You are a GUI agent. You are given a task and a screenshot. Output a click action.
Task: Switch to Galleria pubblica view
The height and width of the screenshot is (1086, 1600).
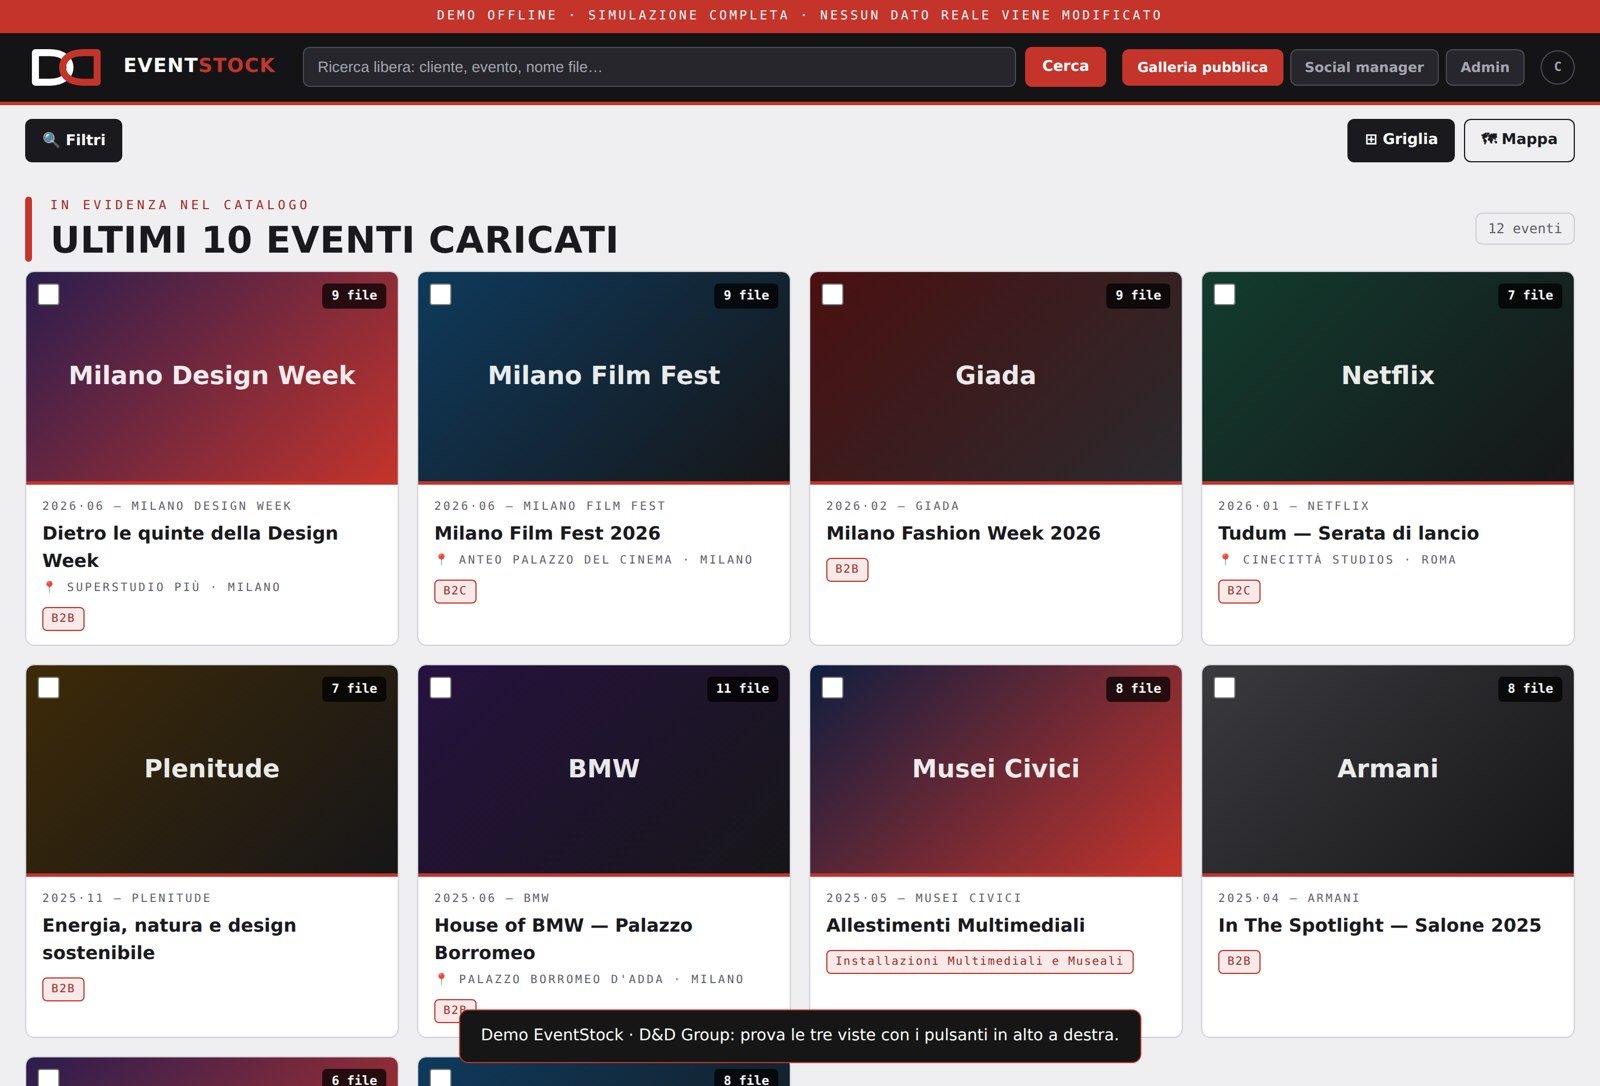(x=1202, y=67)
